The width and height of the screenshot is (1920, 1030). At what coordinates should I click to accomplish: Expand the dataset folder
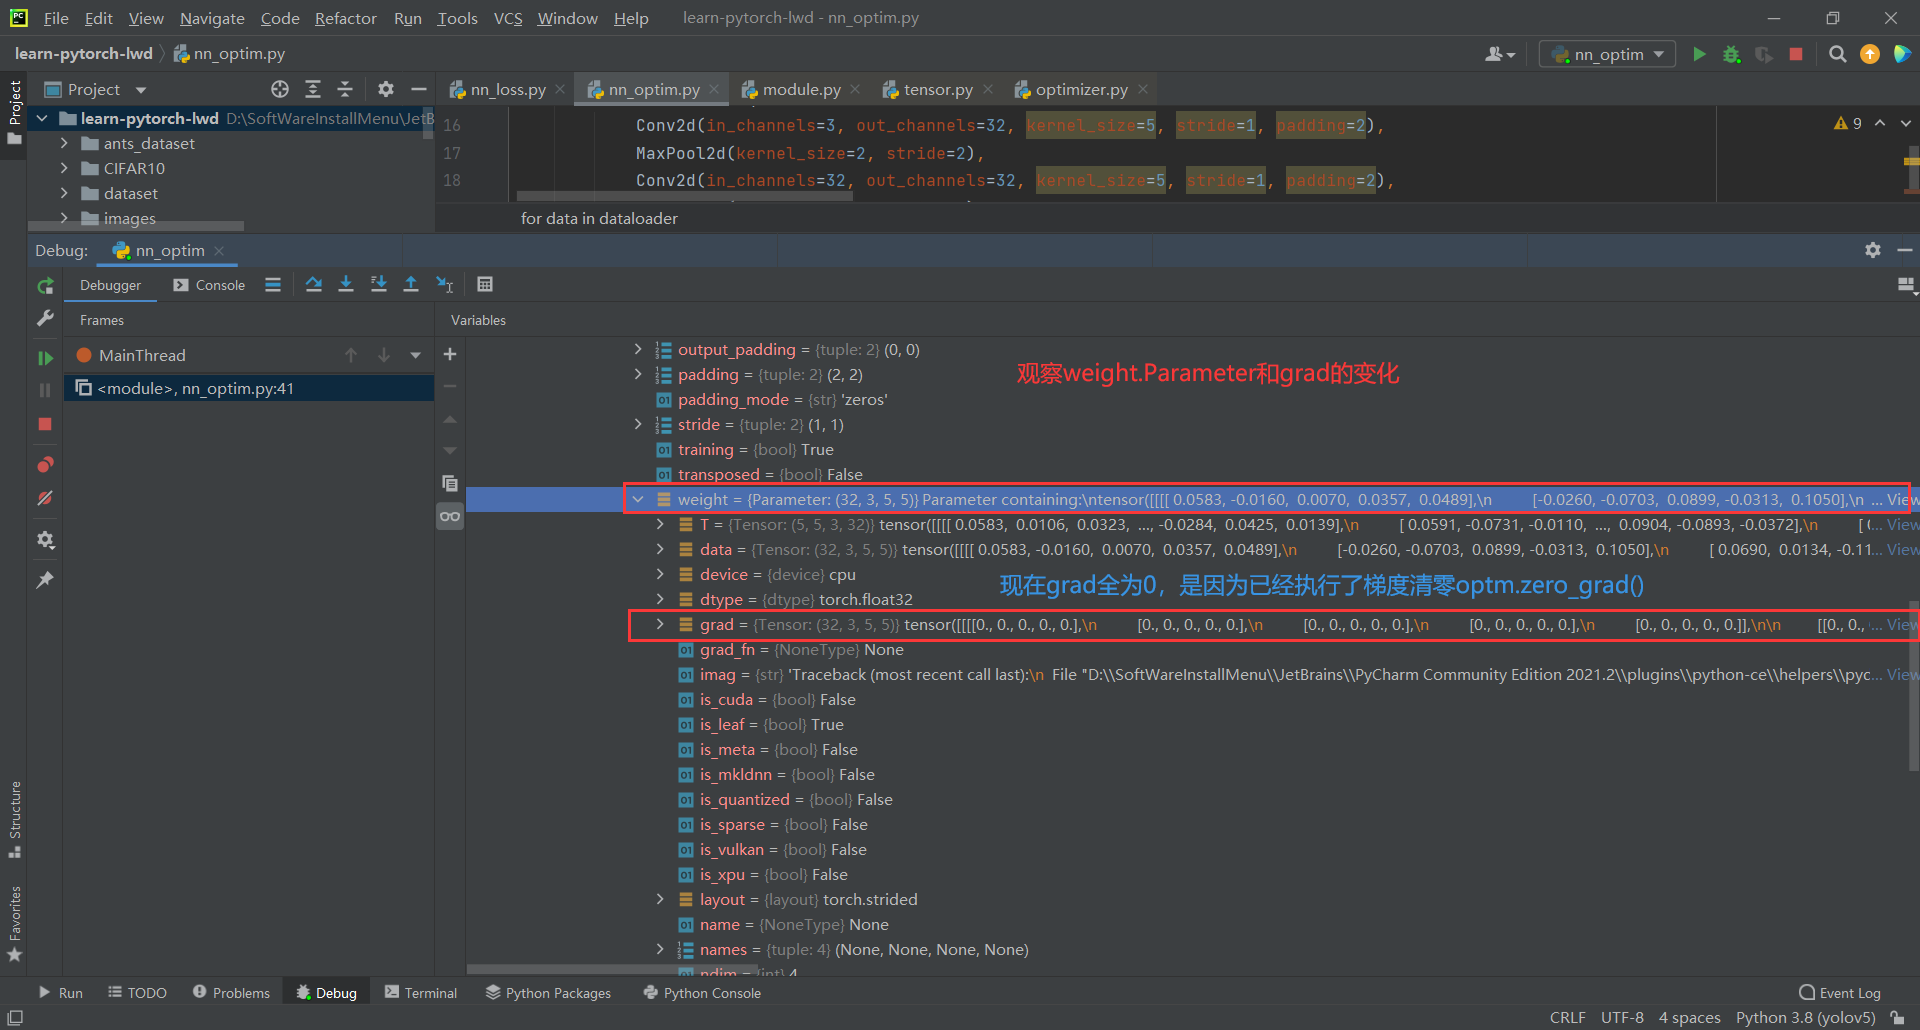click(64, 193)
